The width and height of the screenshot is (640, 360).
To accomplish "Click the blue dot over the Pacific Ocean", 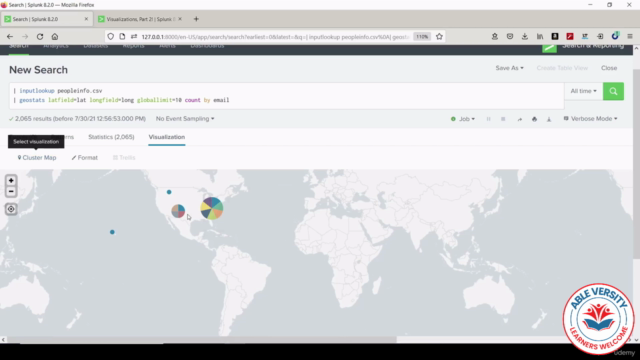I will click(x=112, y=232).
